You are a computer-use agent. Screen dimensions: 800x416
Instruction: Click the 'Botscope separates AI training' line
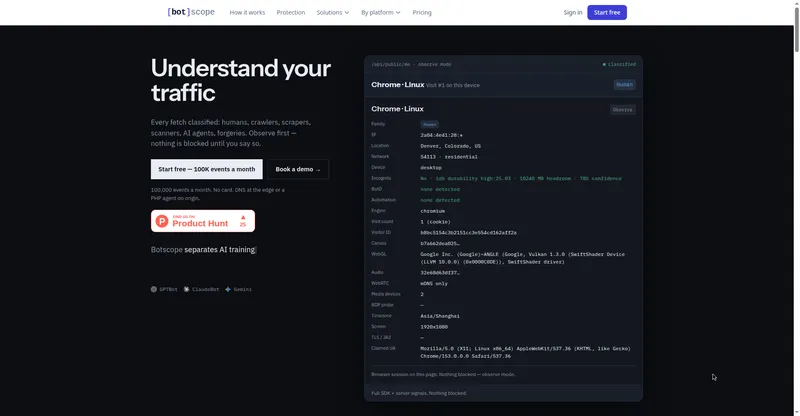click(x=203, y=250)
